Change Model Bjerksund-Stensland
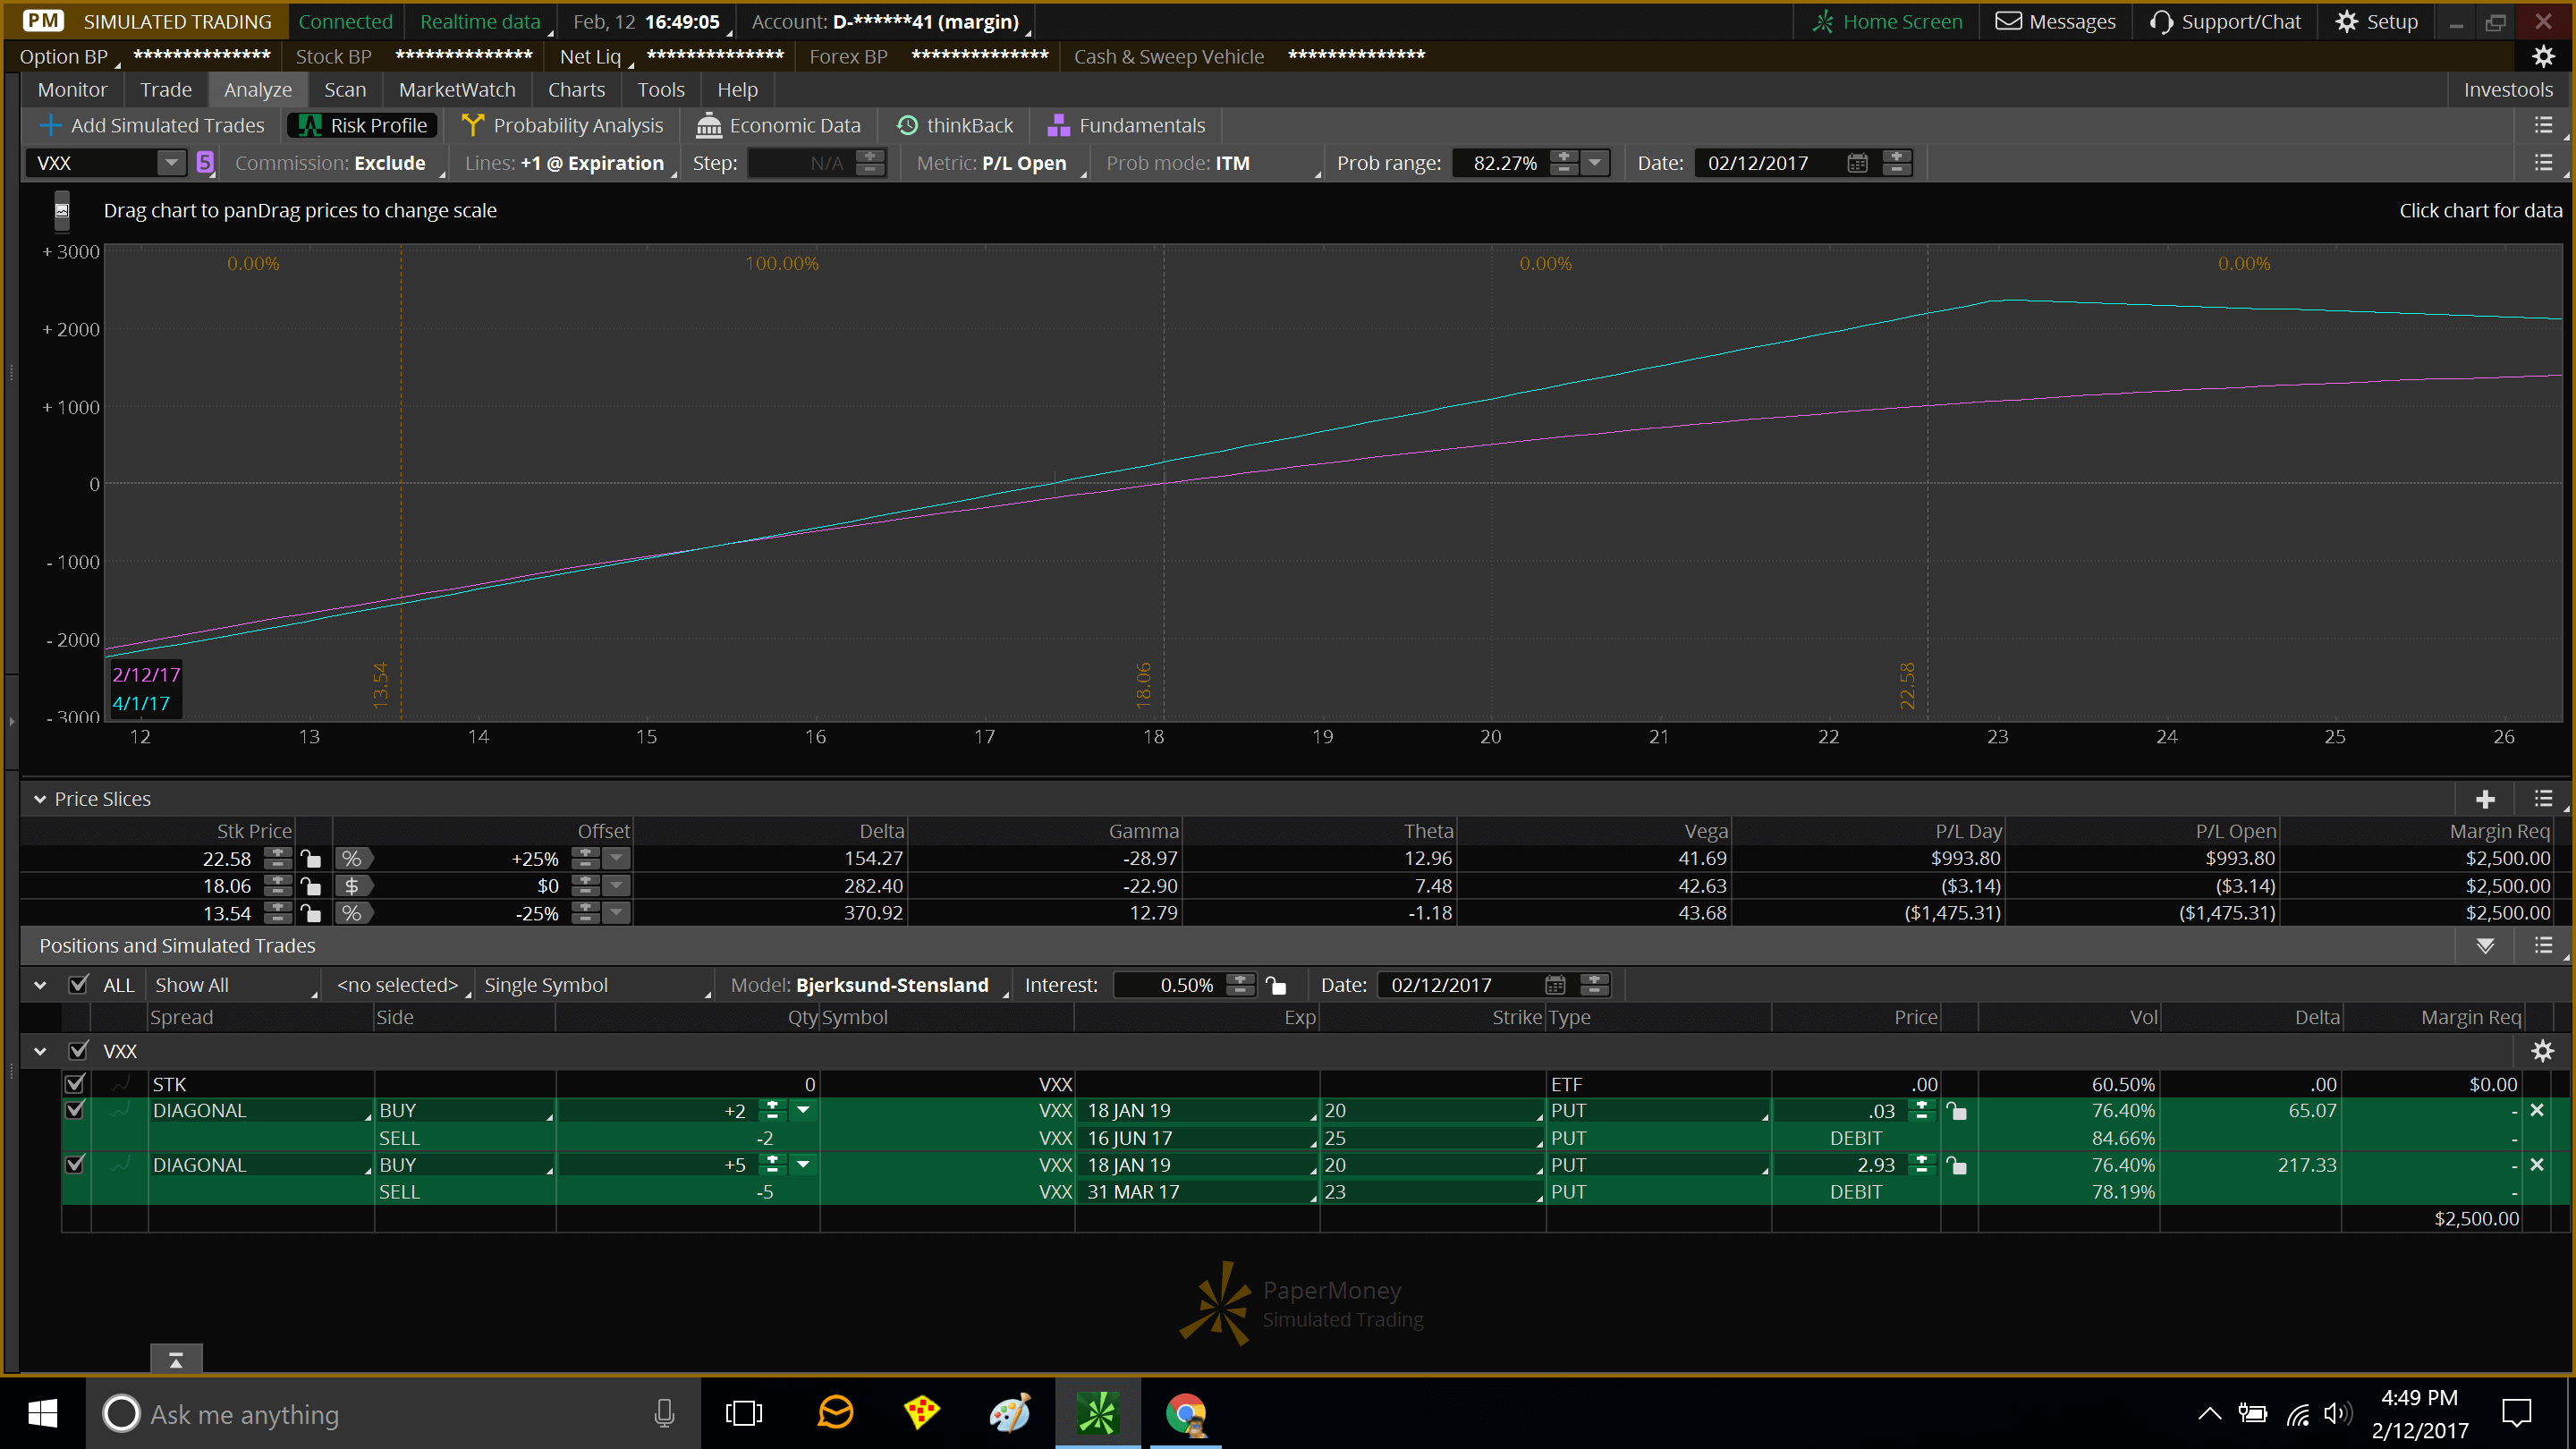Image resolution: width=2576 pixels, height=1449 pixels. click(x=868, y=984)
